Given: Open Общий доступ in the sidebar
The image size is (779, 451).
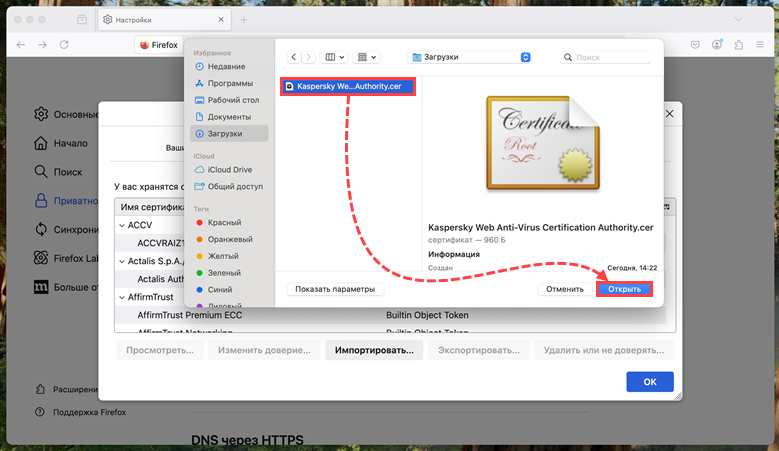Looking at the screenshot, I should (235, 186).
